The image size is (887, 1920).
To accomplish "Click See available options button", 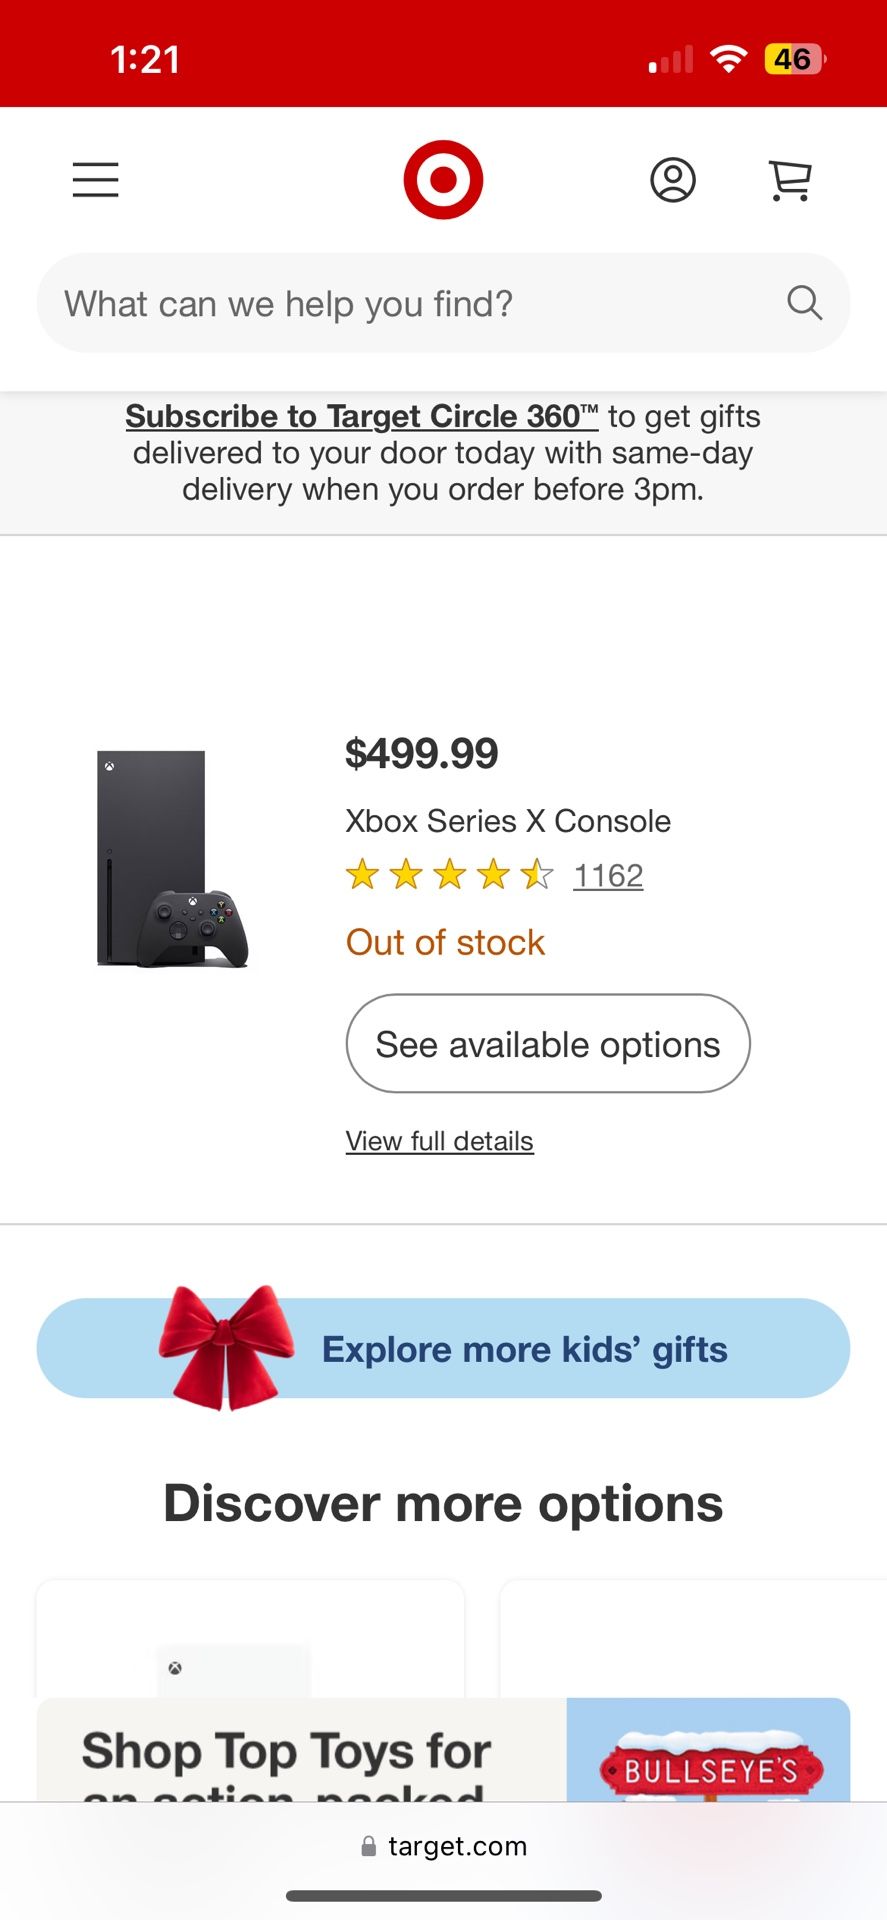I will (x=547, y=1043).
